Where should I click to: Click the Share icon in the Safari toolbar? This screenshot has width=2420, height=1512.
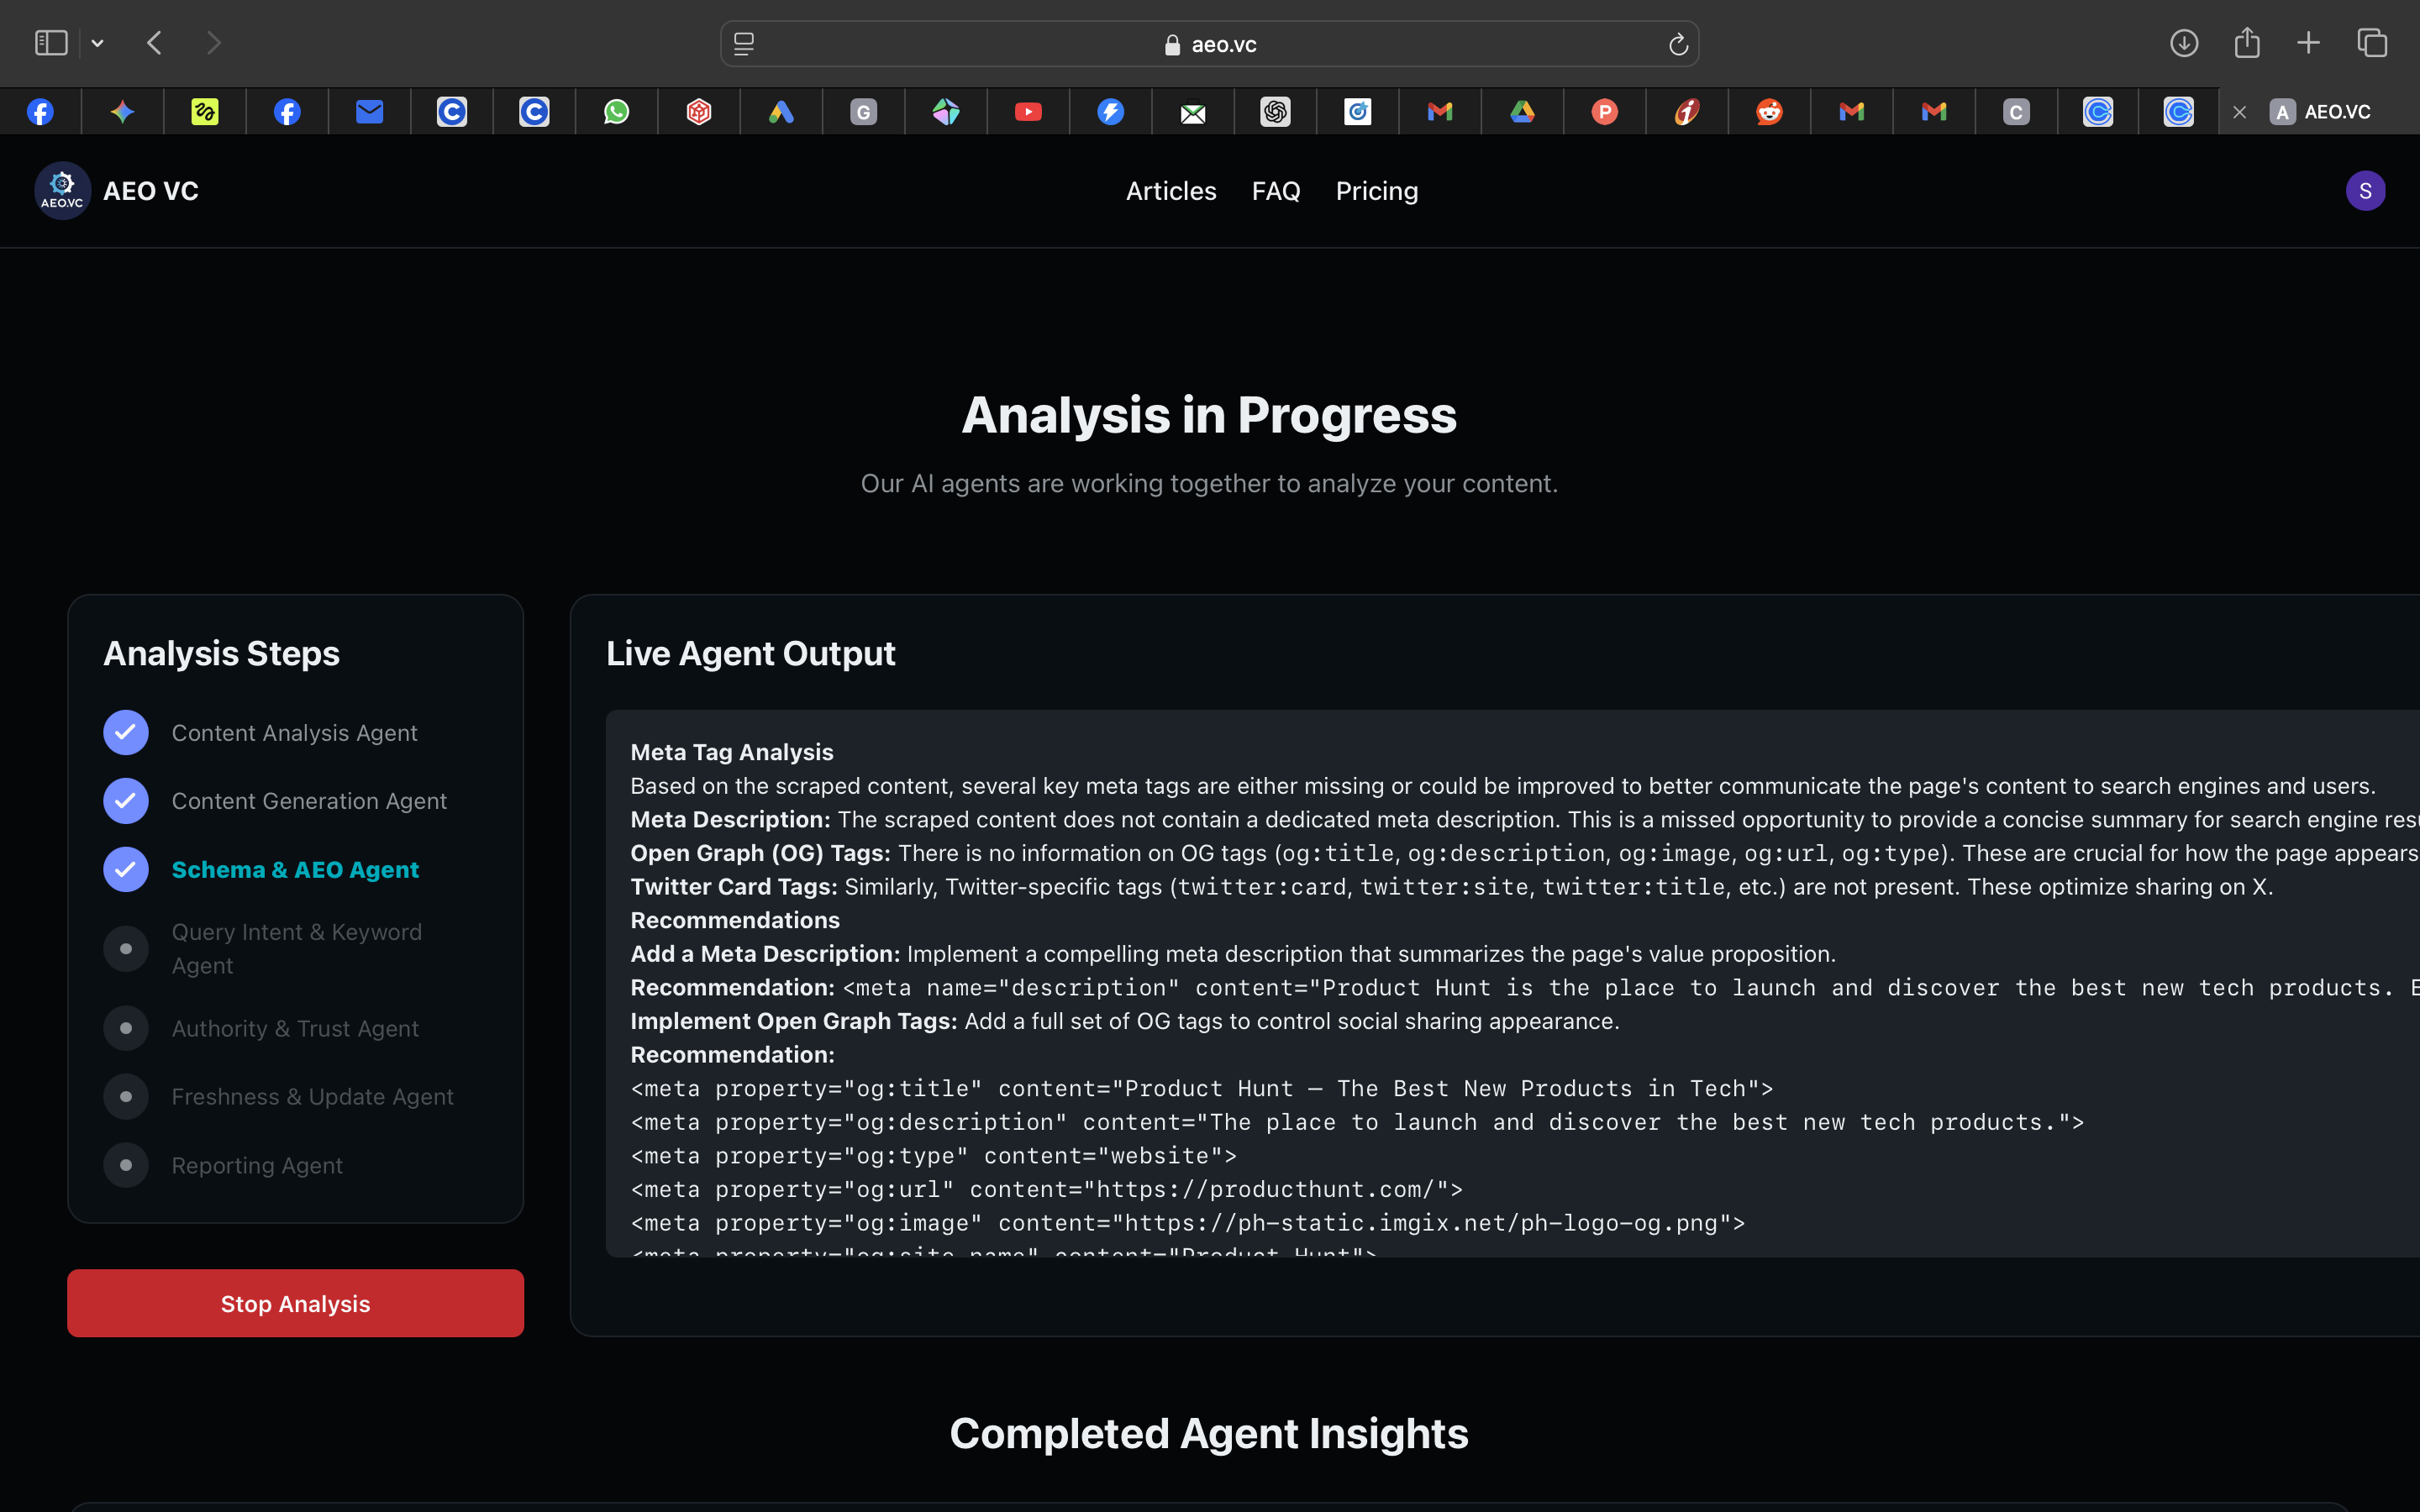point(2247,43)
